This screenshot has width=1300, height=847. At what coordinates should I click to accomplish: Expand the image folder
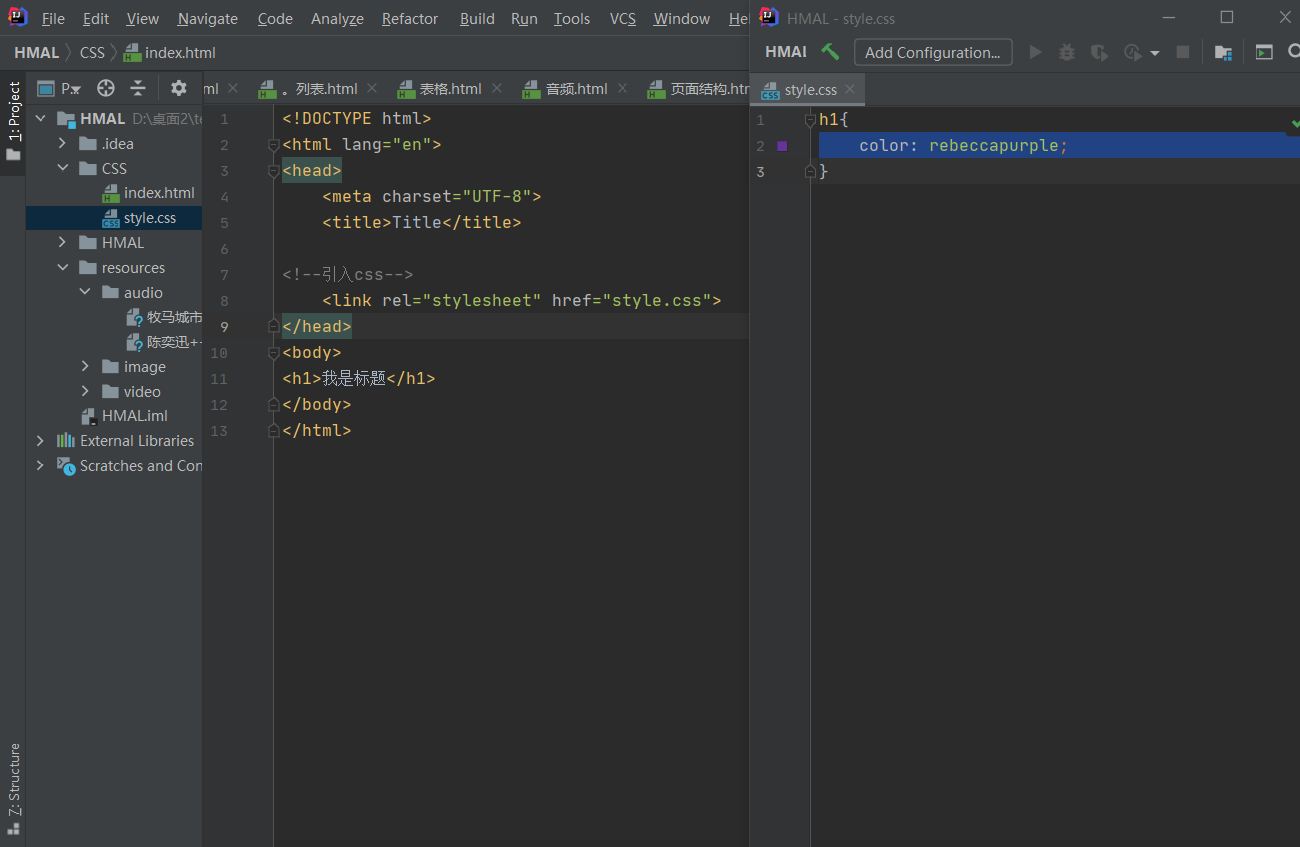pyautogui.click(x=85, y=367)
